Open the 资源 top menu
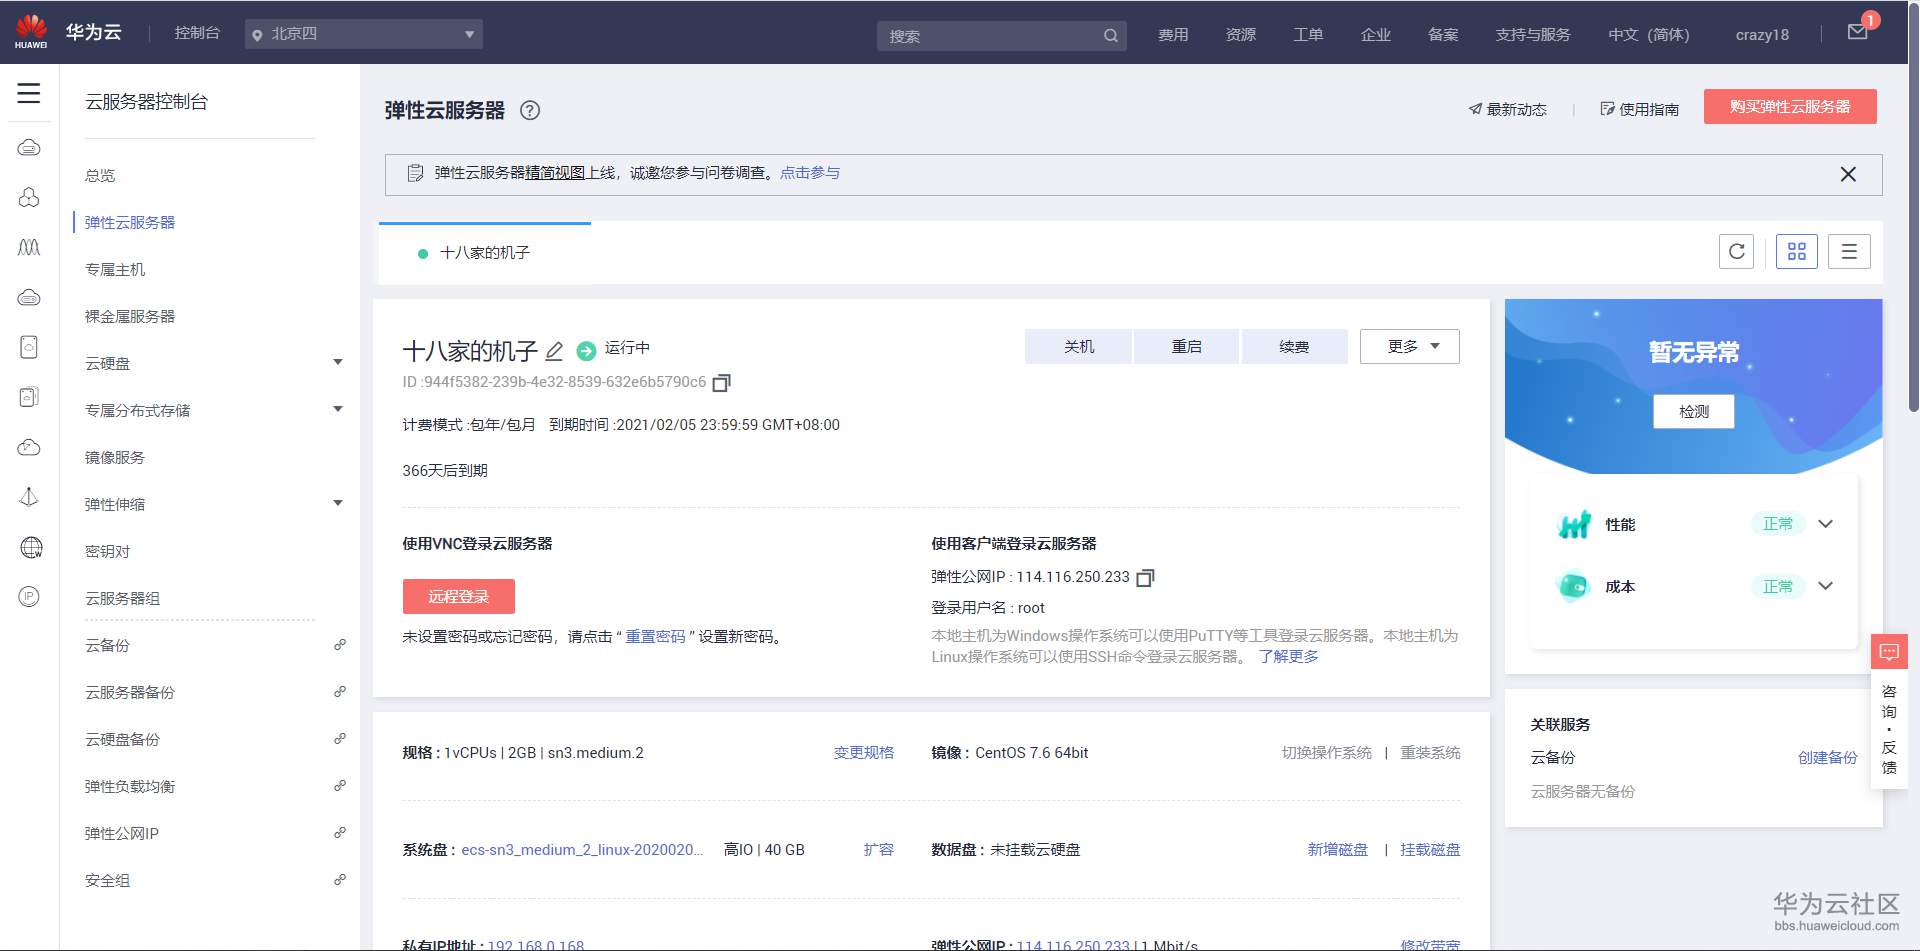The height and width of the screenshot is (951, 1920). tap(1241, 35)
